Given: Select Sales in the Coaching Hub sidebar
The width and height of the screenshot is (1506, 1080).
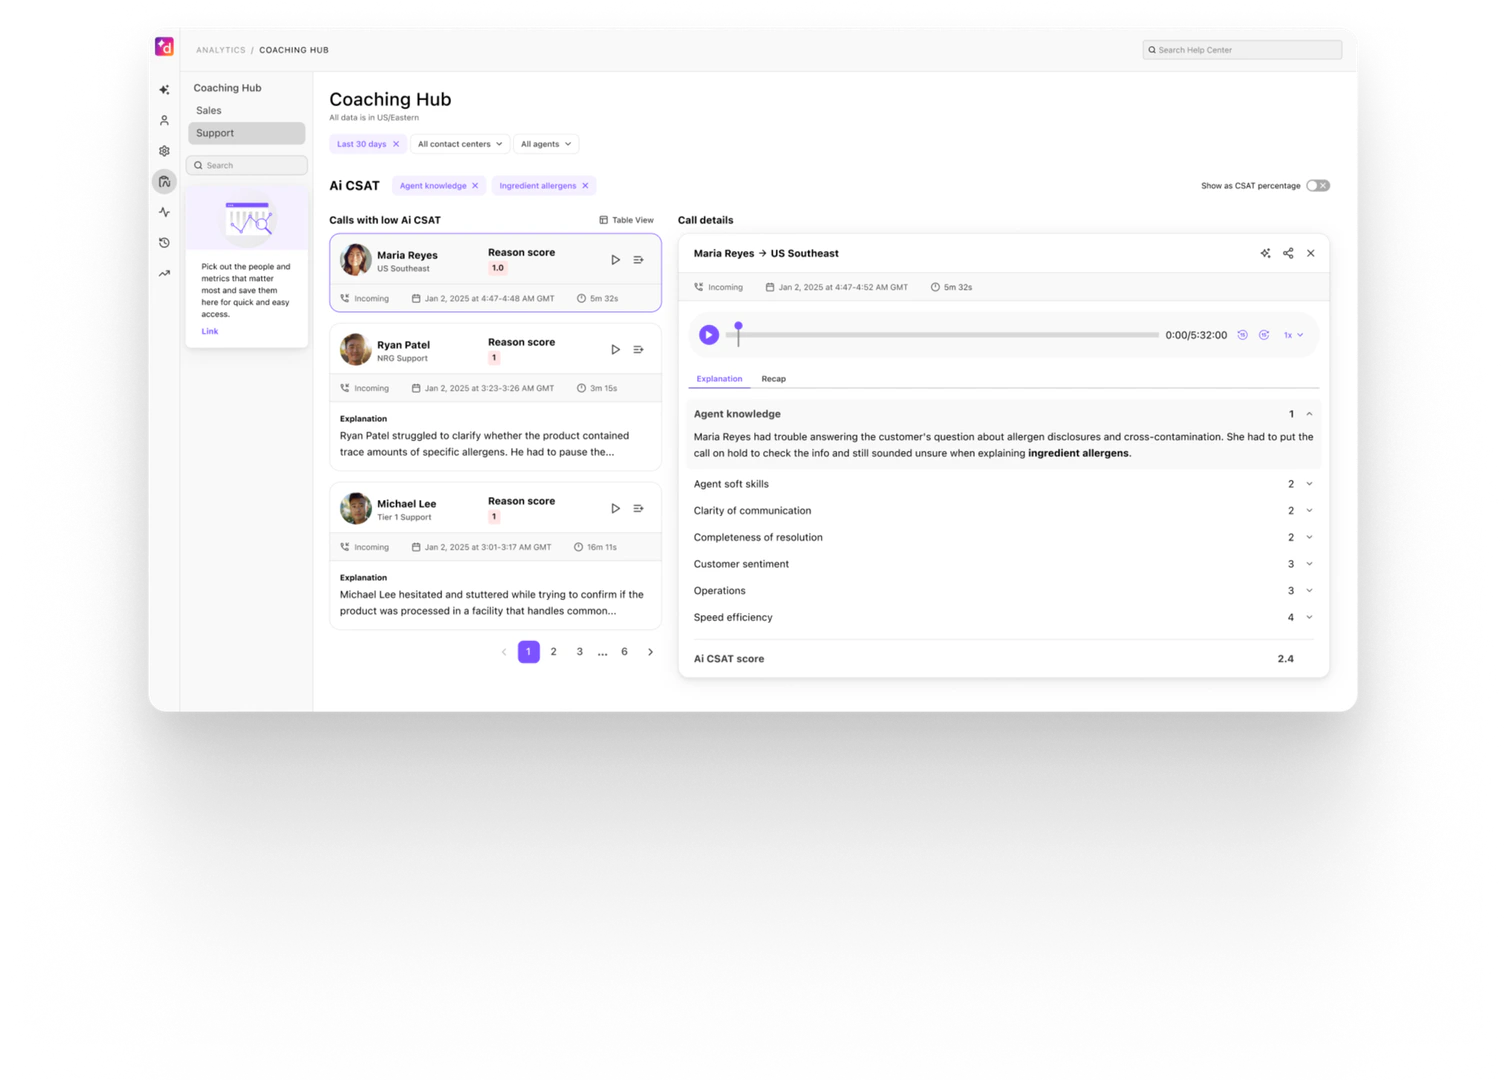Looking at the screenshot, I should (209, 111).
